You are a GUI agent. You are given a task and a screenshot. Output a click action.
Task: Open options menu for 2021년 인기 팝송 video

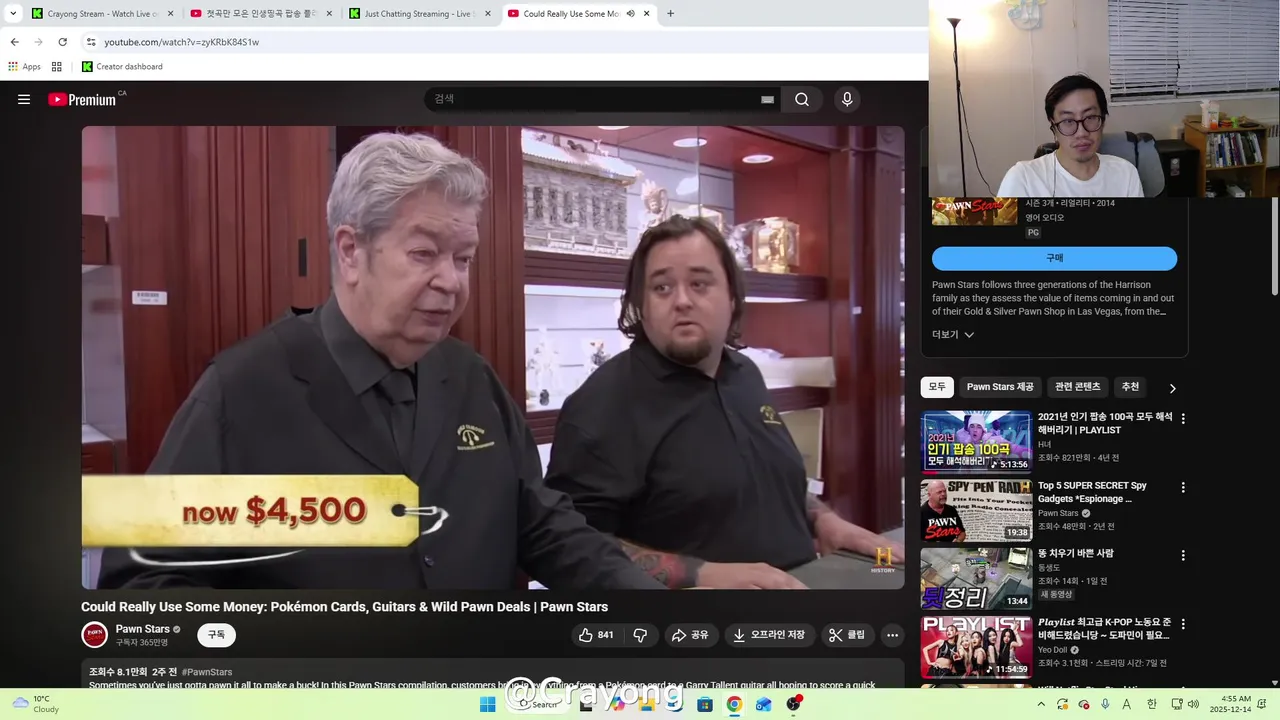[1183, 419]
